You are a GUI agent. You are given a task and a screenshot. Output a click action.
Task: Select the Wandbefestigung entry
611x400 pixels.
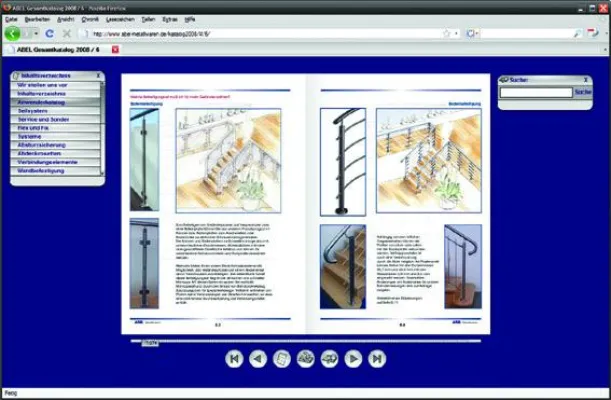click(x=55, y=171)
